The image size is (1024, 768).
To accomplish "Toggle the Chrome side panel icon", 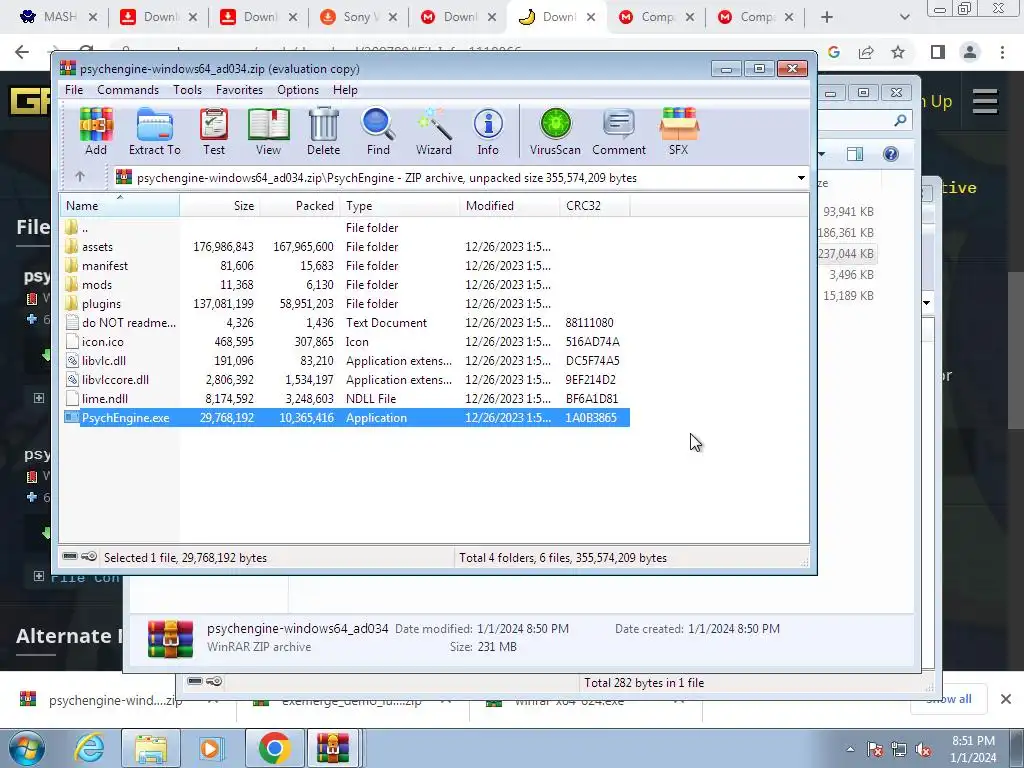I will tap(938, 52).
